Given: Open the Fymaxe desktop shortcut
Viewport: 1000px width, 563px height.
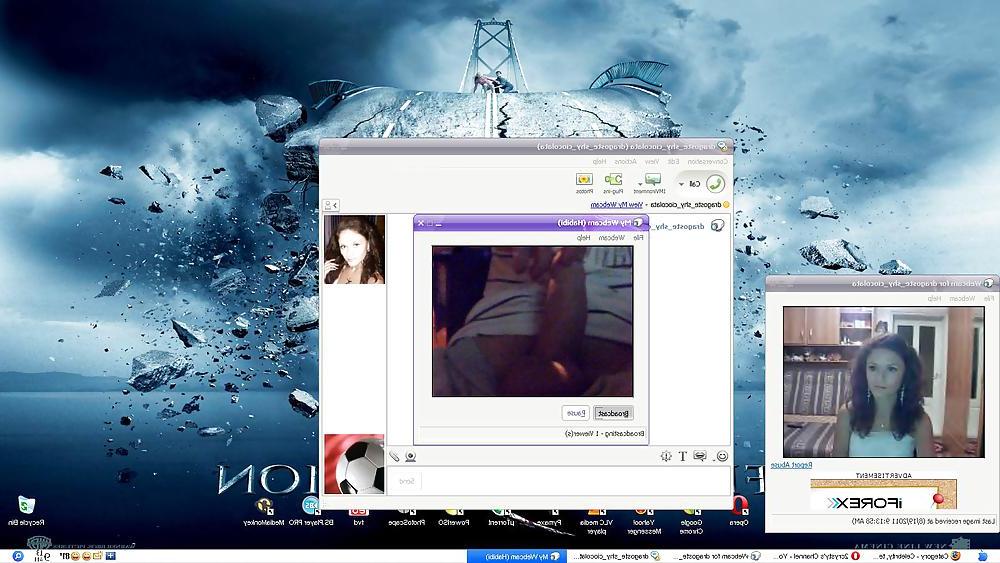Looking at the screenshot, I should 548,516.
